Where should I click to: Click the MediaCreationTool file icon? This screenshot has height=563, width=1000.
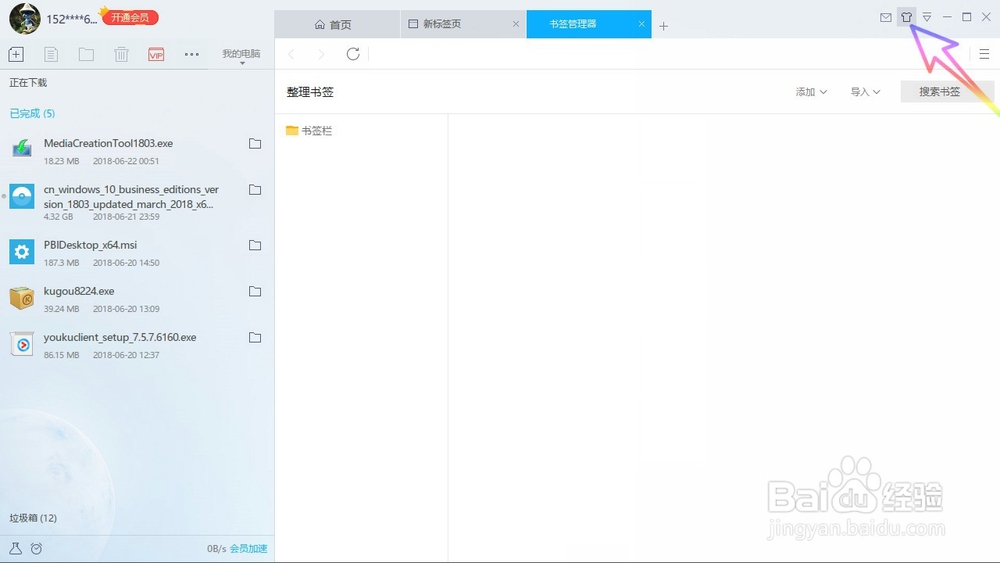[x=22, y=150]
